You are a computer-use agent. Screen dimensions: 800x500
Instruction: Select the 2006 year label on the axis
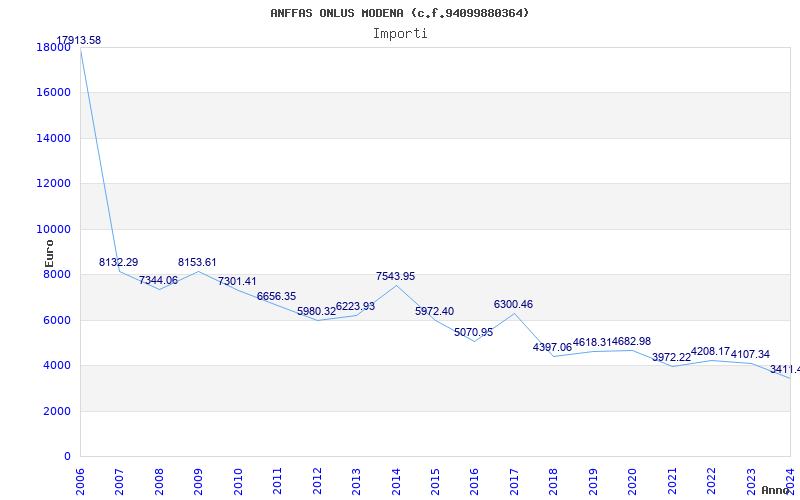[x=80, y=482]
